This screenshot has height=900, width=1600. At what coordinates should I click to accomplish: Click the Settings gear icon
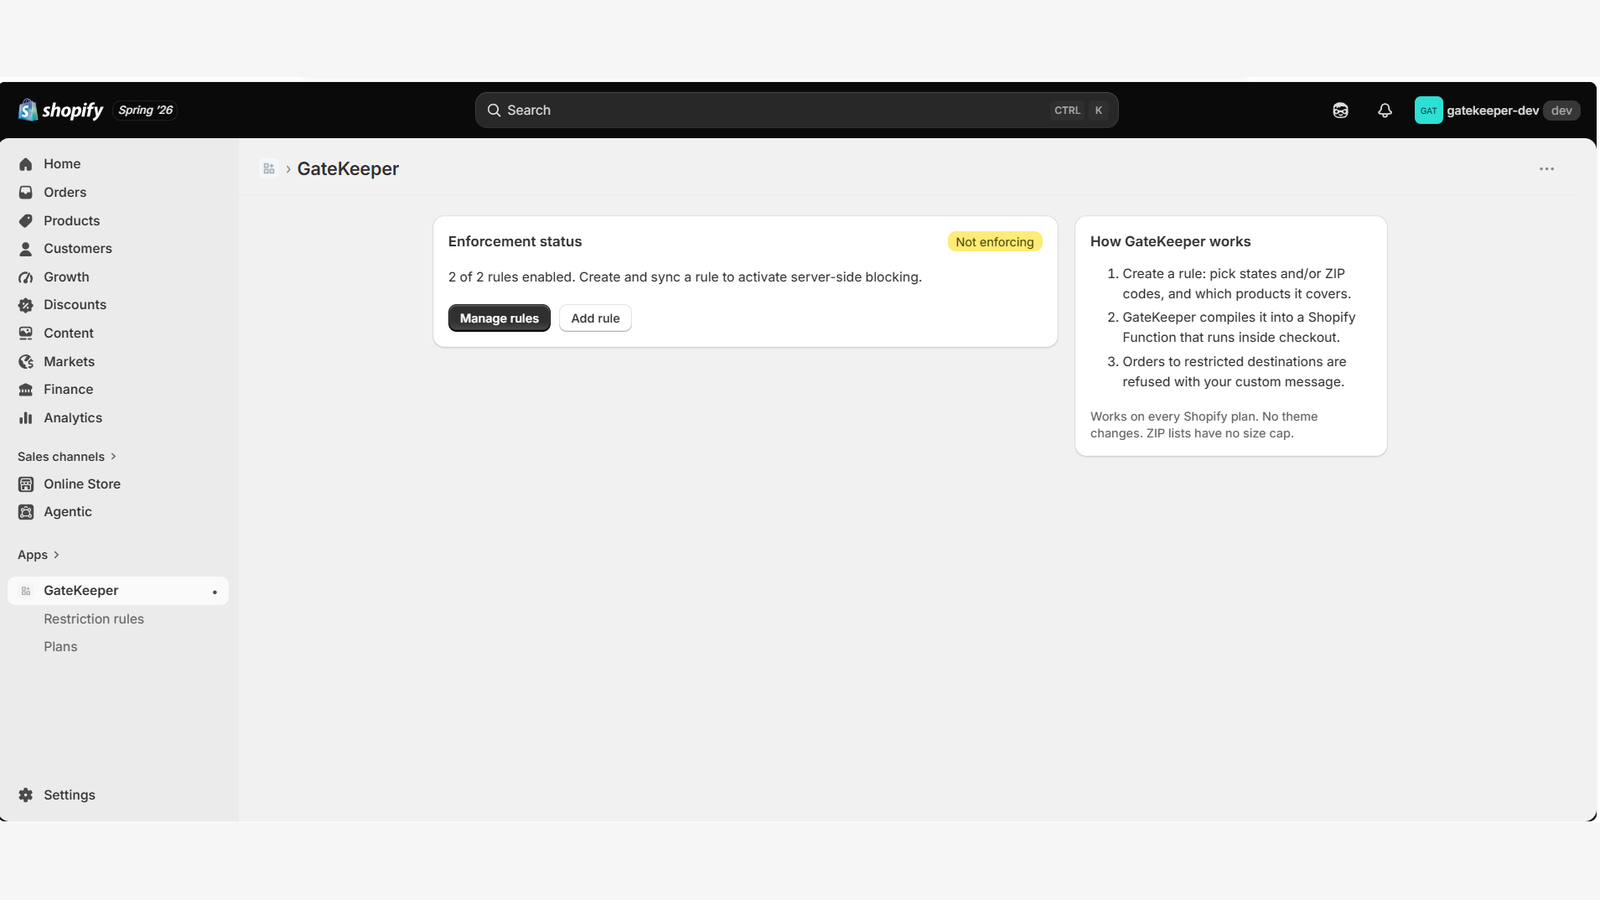click(26, 795)
